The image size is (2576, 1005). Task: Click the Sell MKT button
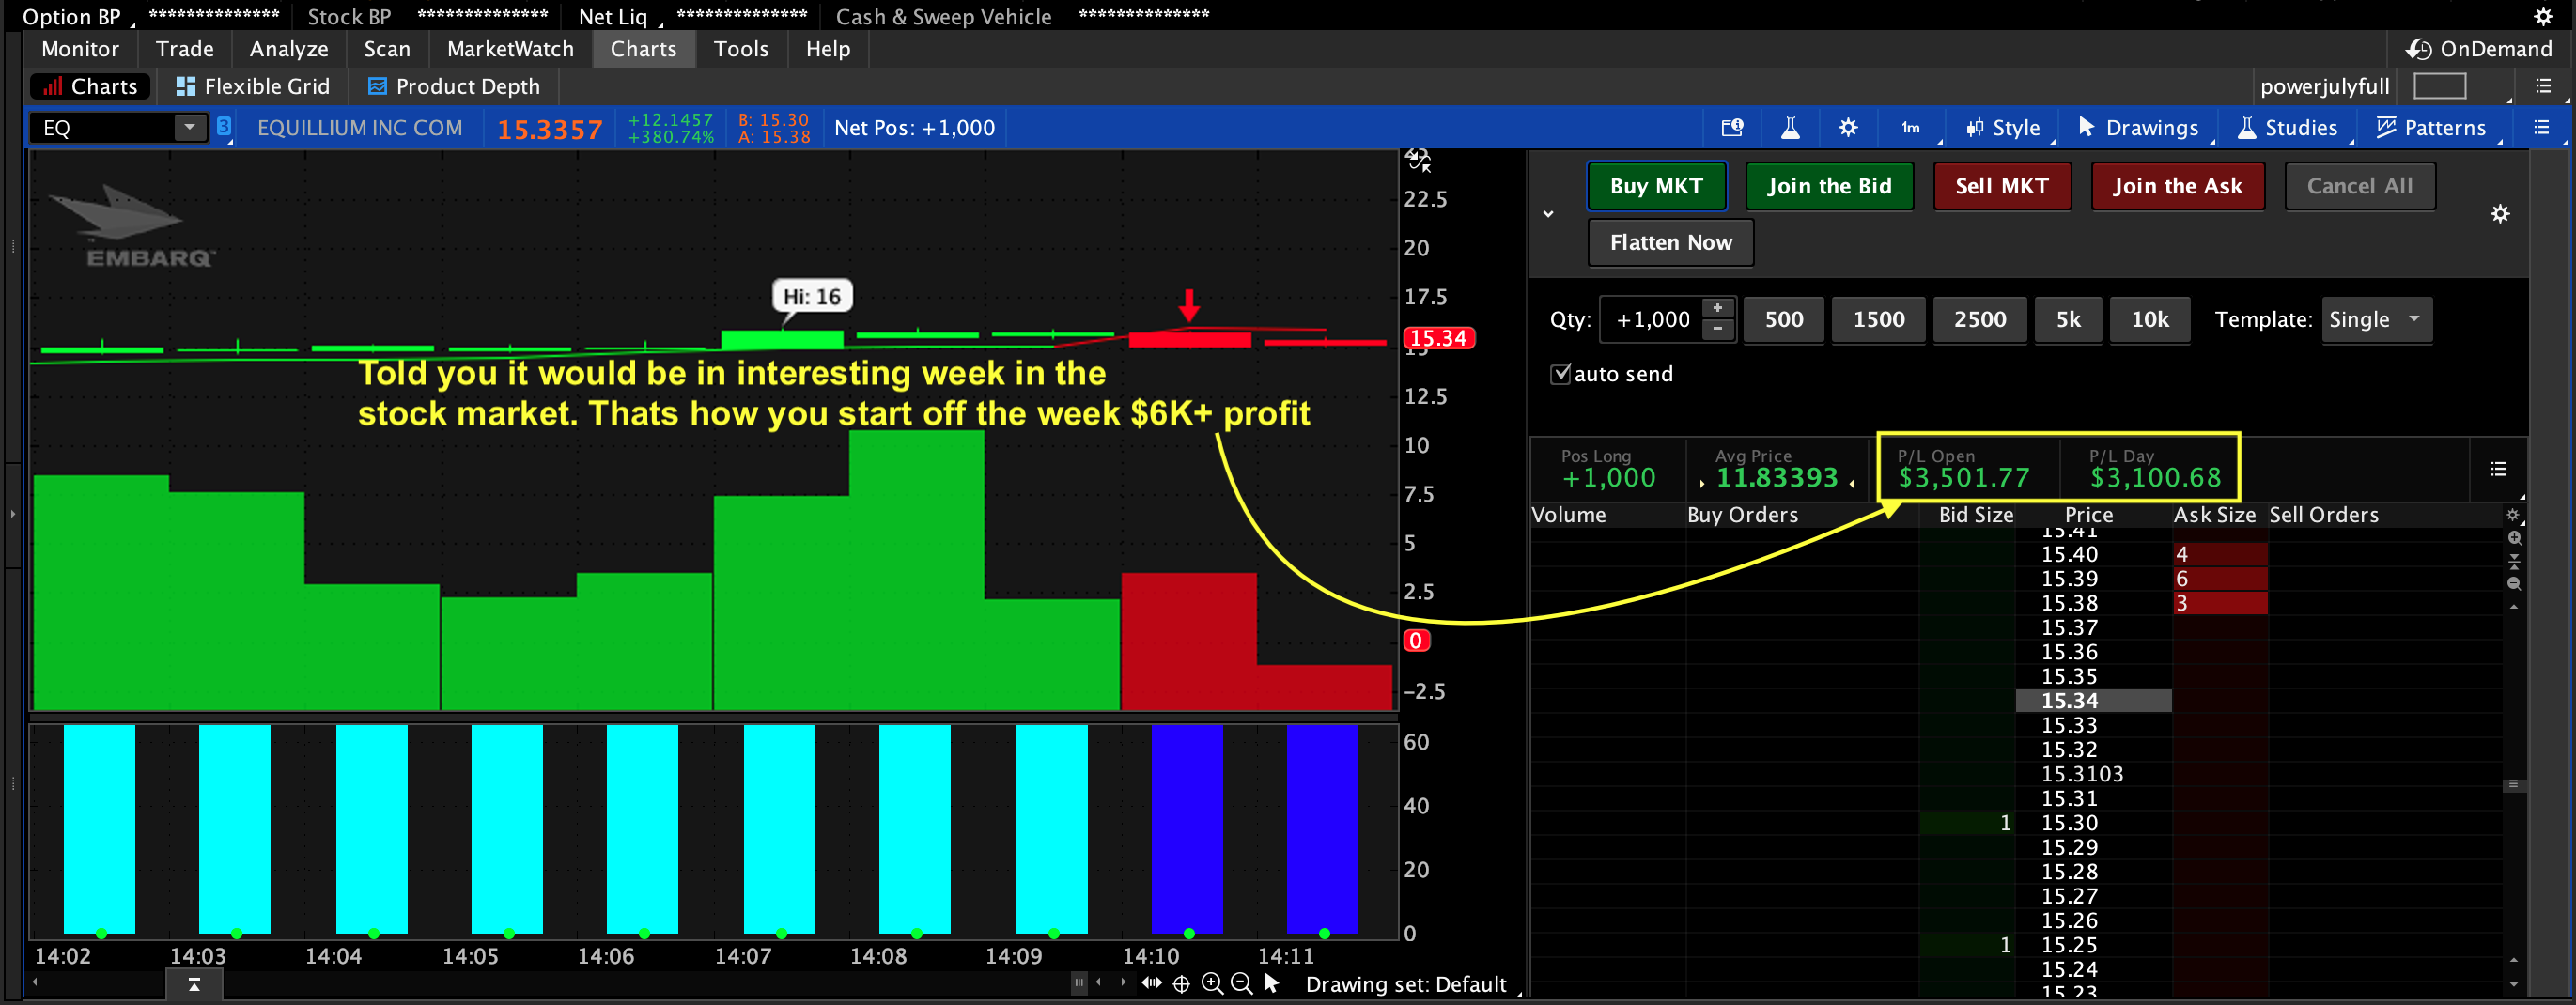(2001, 186)
